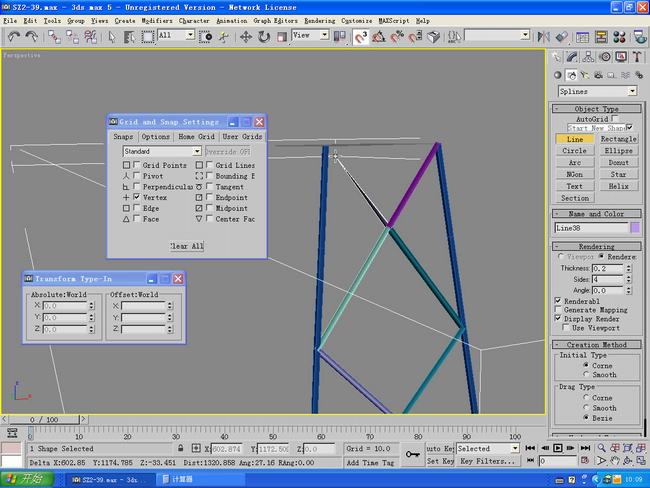Open the Standard snap type dropdown
The width and height of the screenshot is (650, 488).
click(197, 151)
